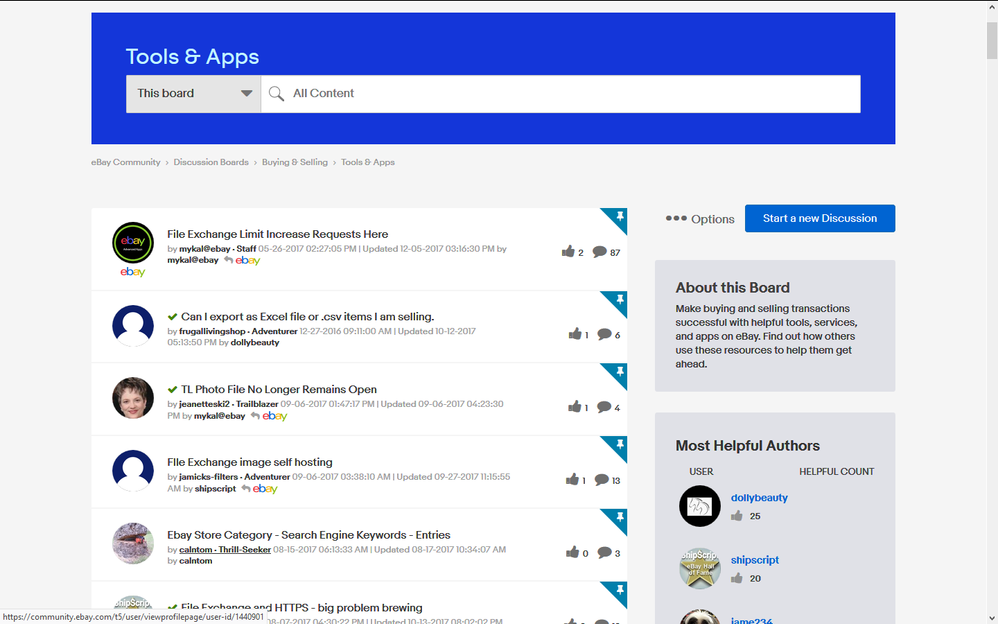
Task: Open dollybeauty's avatar in Most Helpful Authors
Action: tap(699, 506)
